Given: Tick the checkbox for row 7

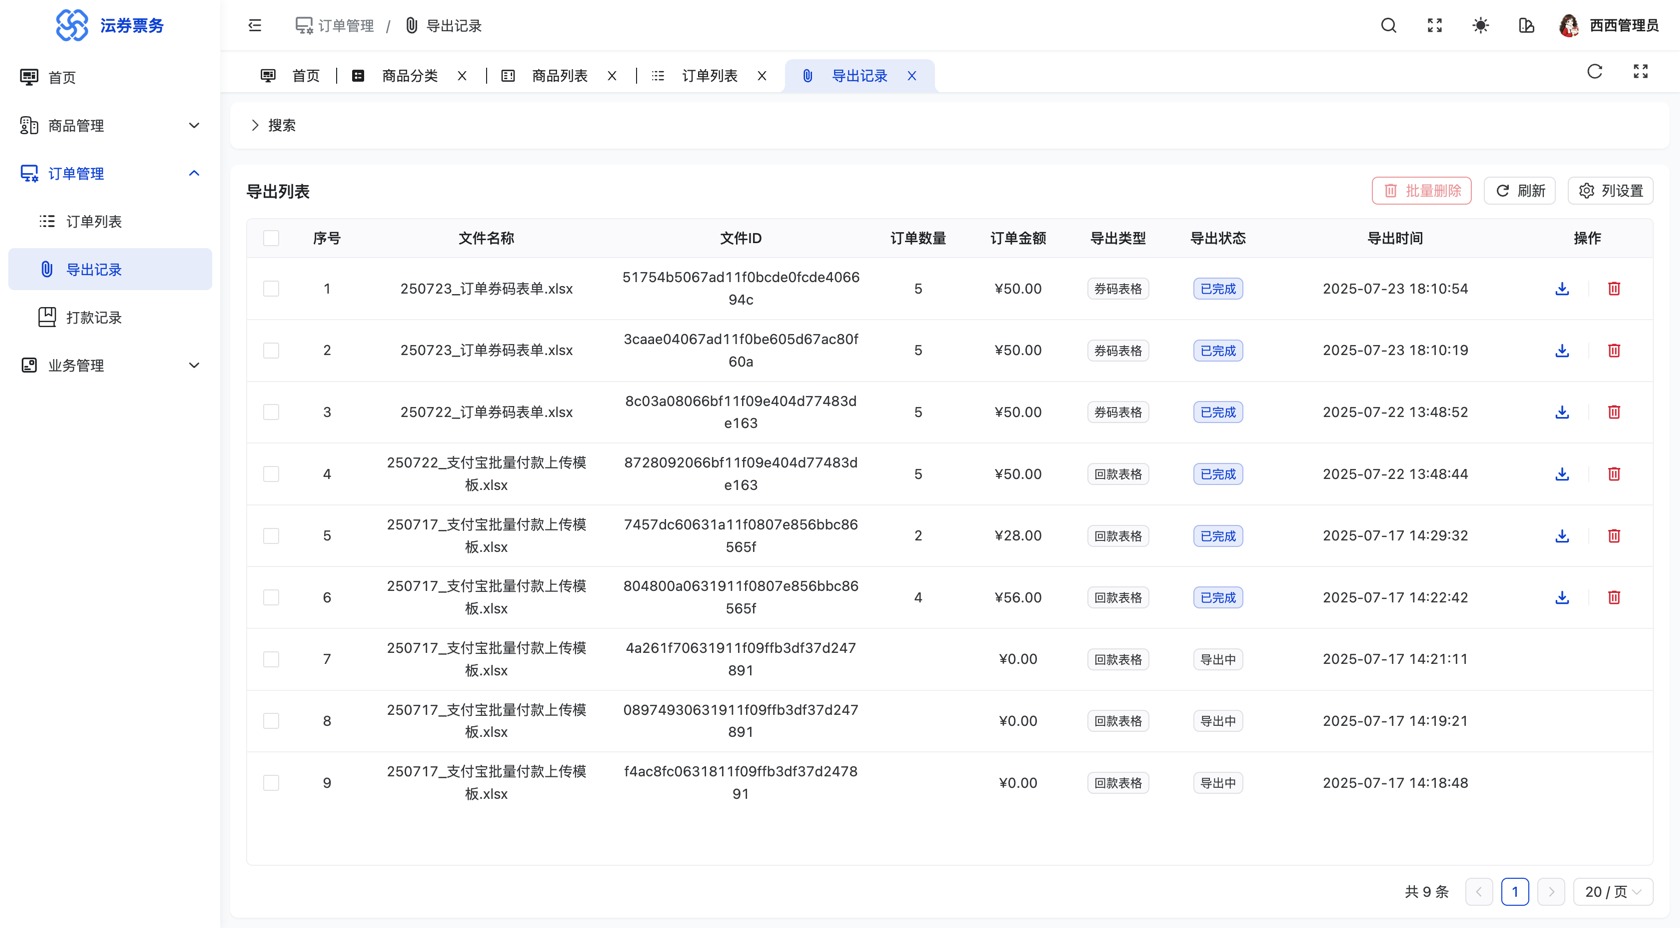Looking at the screenshot, I should (271, 660).
